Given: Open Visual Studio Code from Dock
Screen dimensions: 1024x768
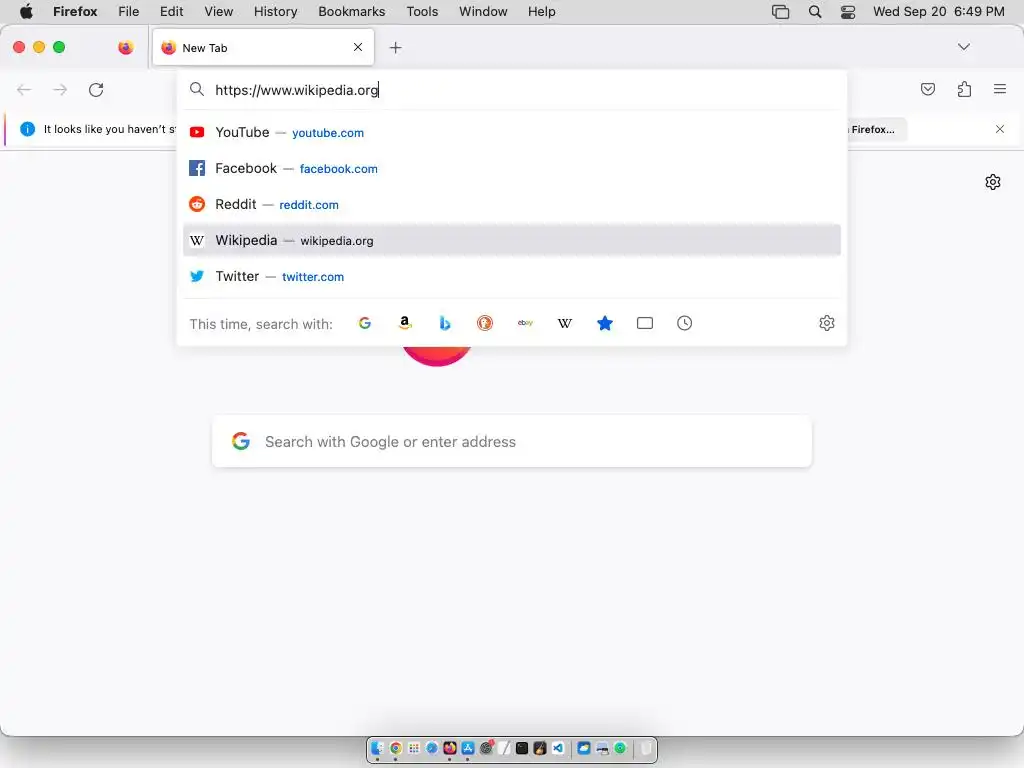Looking at the screenshot, I should click(558, 748).
